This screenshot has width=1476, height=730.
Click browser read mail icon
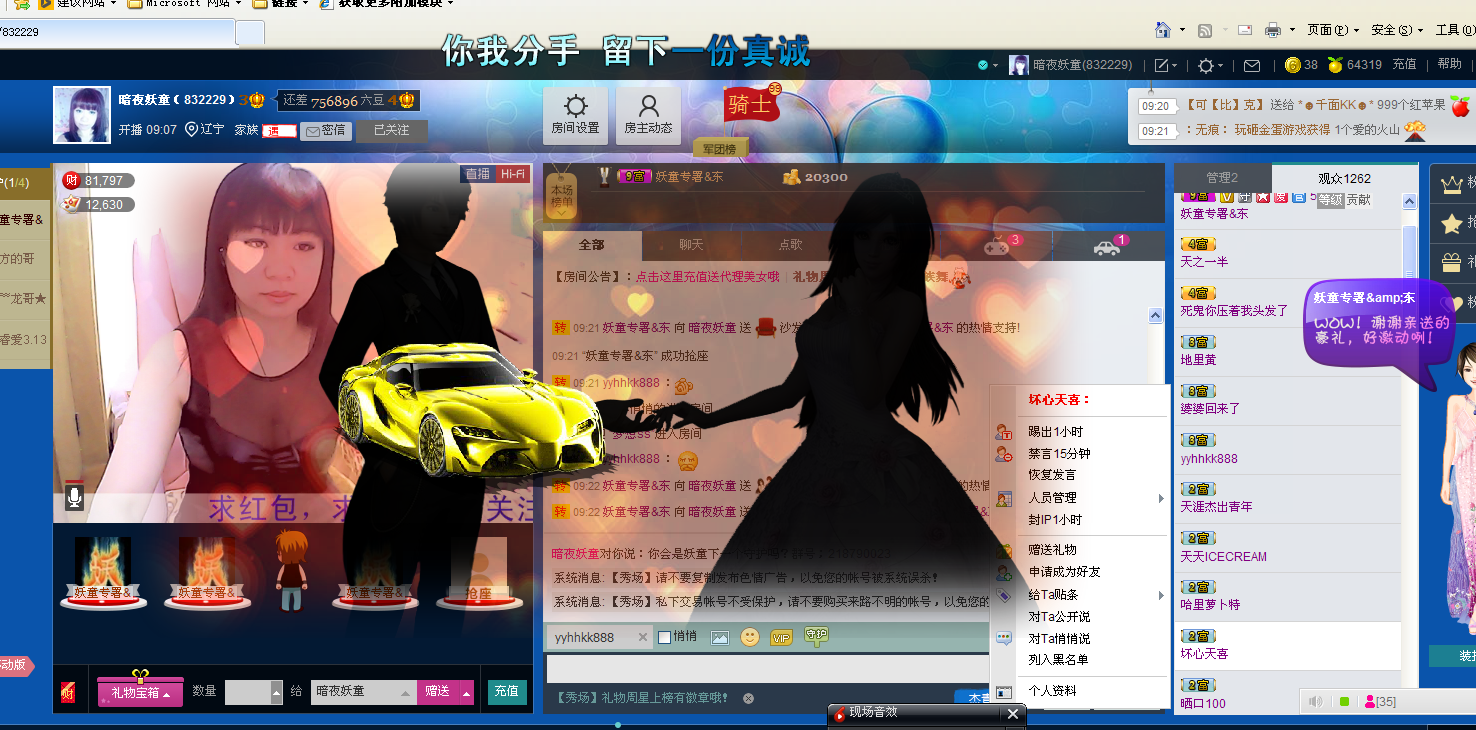pos(1245,30)
